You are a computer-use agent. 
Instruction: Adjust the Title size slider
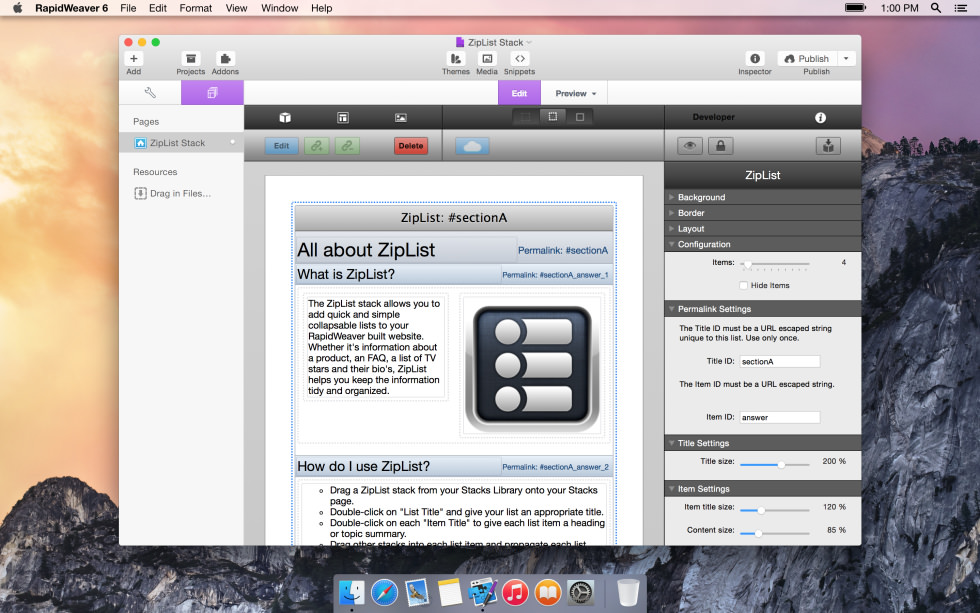pyautogui.click(x=774, y=464)
